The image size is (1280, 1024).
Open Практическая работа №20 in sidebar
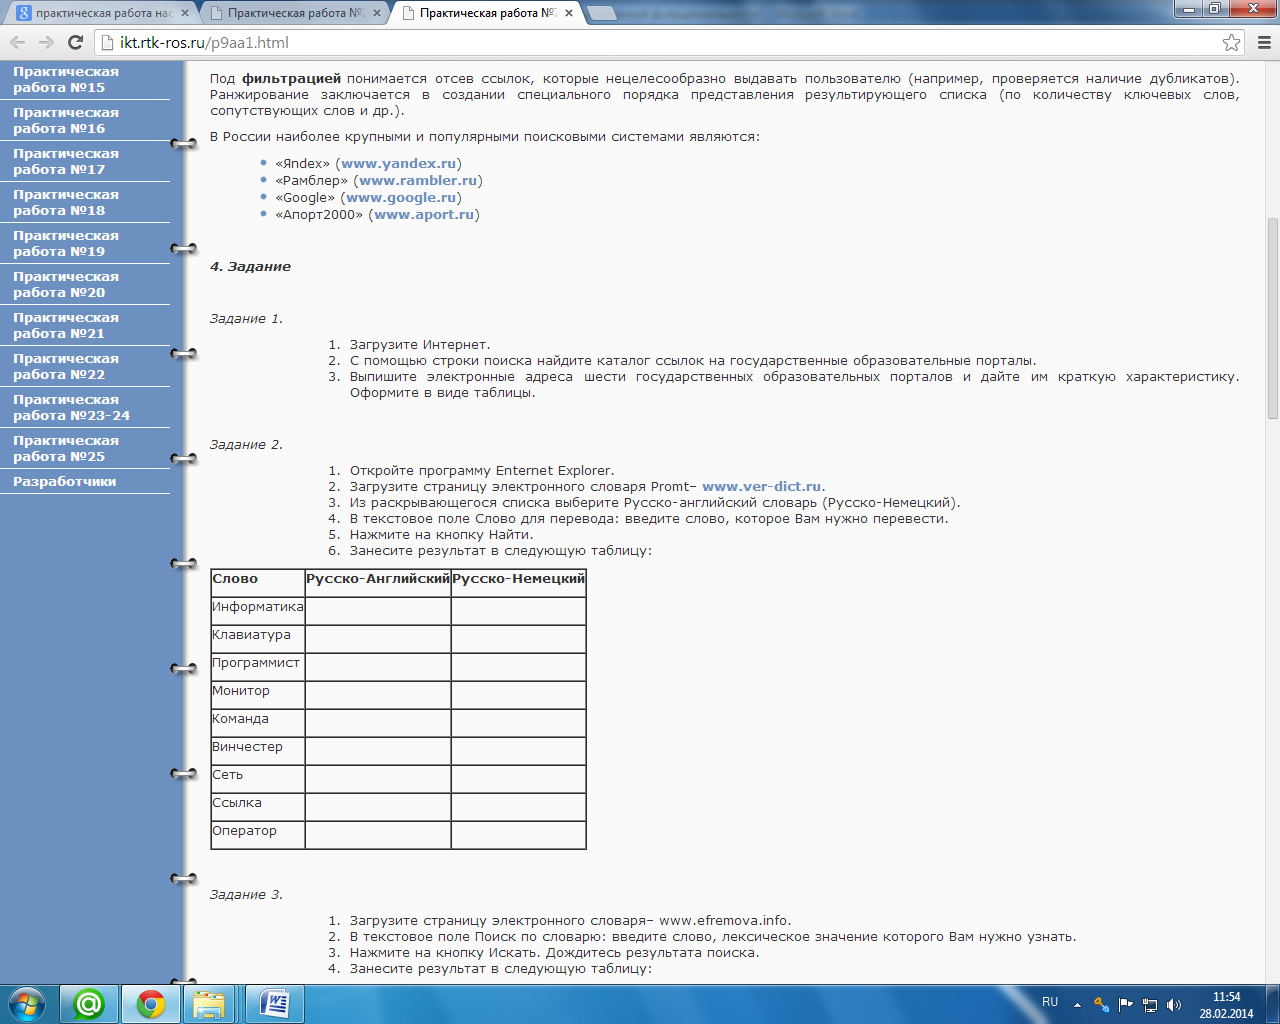point(66,285)
